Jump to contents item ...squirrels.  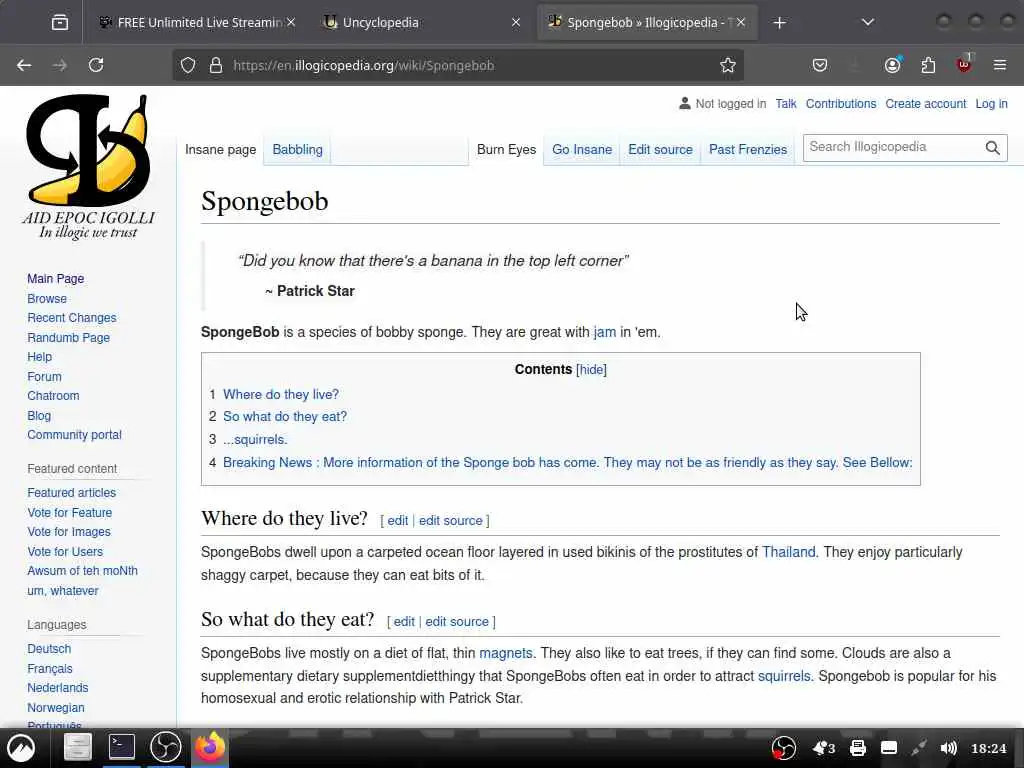point(255,440)
